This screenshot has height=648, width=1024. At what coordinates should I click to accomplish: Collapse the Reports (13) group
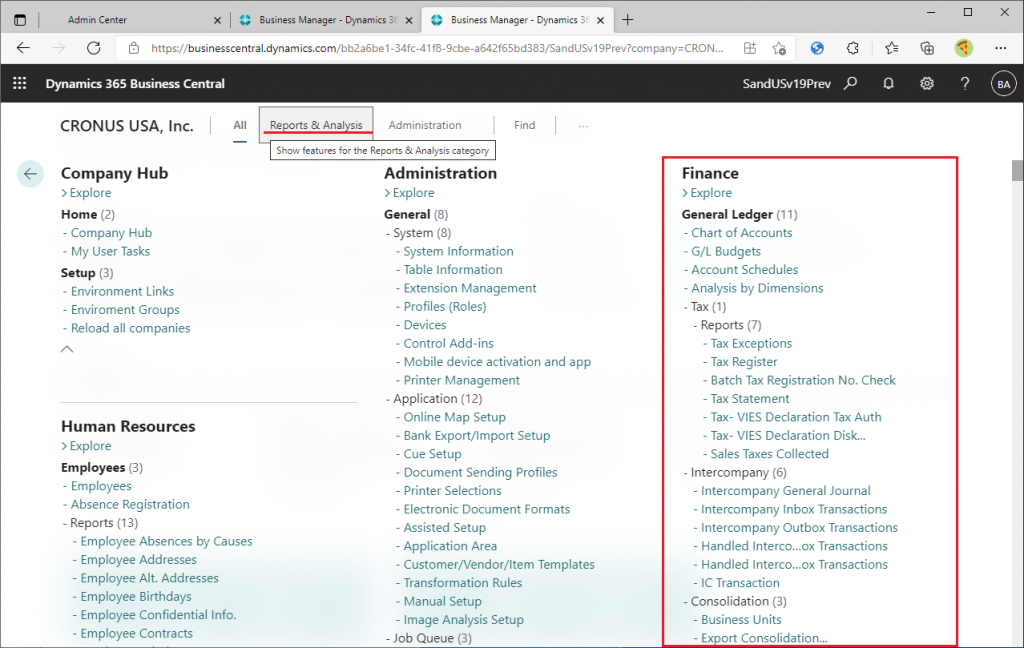[100, 523]
